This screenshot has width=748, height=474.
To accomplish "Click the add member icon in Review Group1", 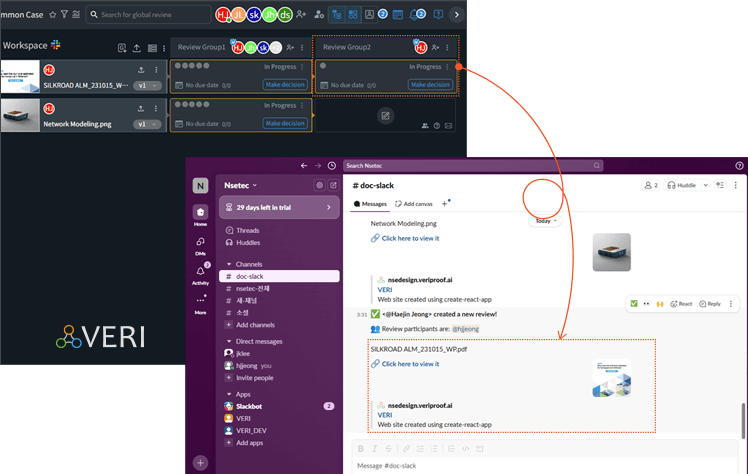I will click(290, 47).
